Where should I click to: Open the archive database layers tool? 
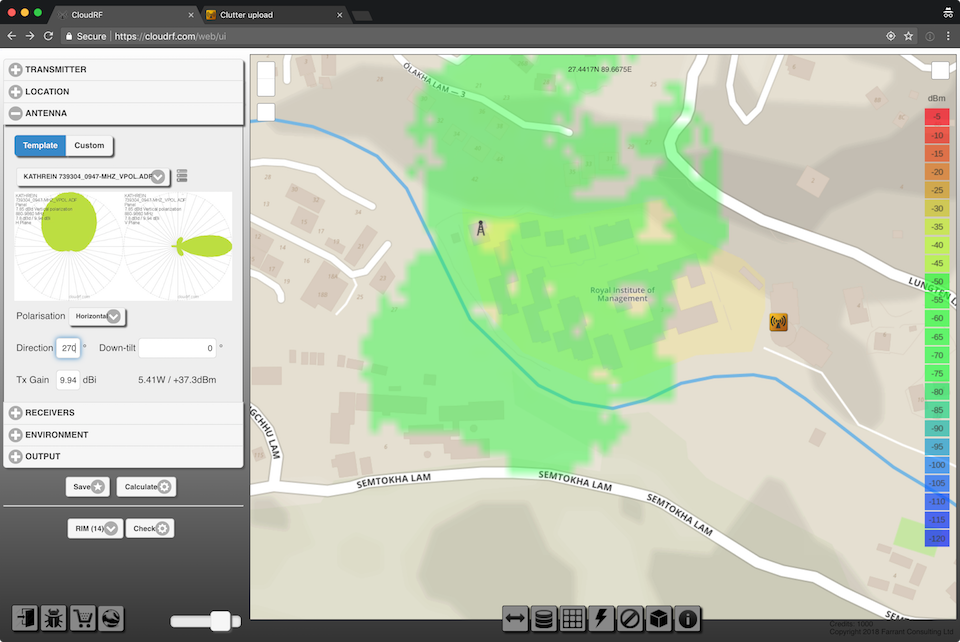544,619
